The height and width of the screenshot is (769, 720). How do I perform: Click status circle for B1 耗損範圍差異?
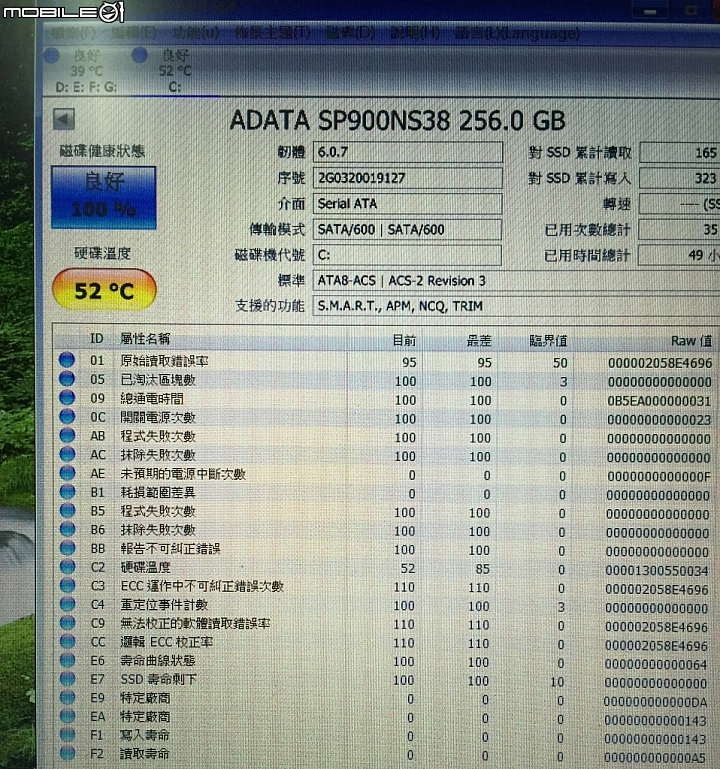point(67,491)
